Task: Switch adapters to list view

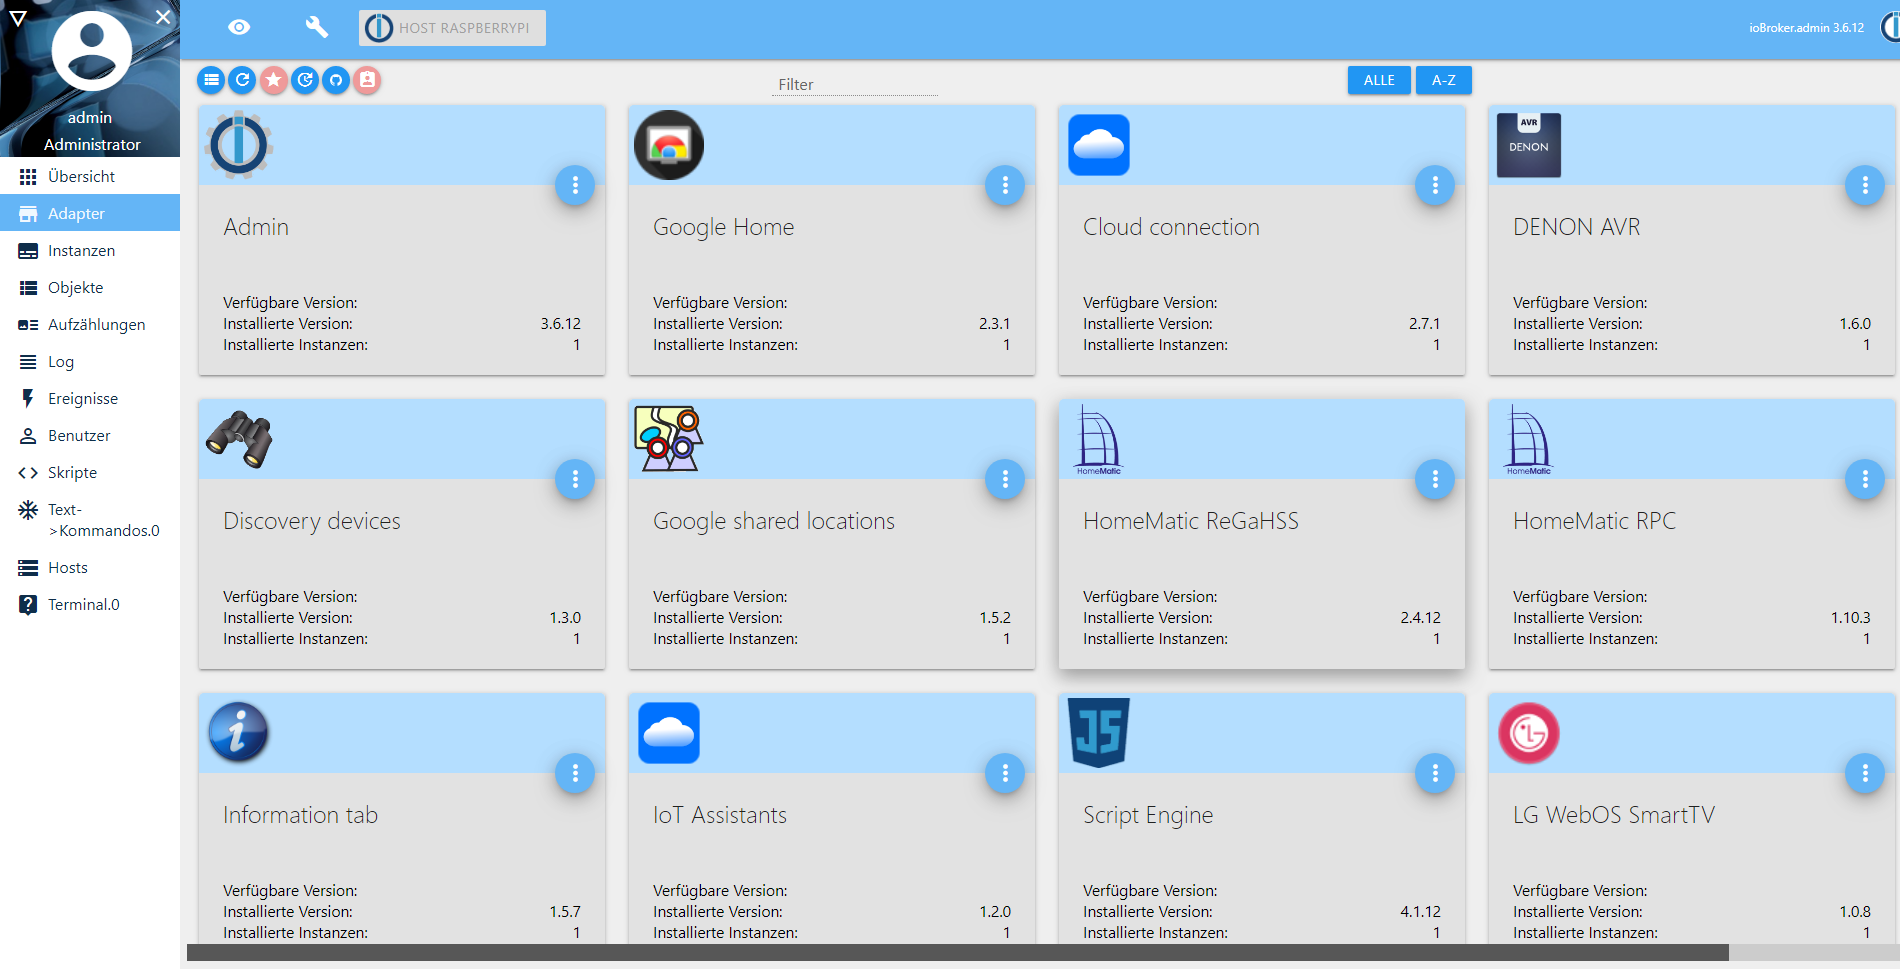Action: [211, 80]
